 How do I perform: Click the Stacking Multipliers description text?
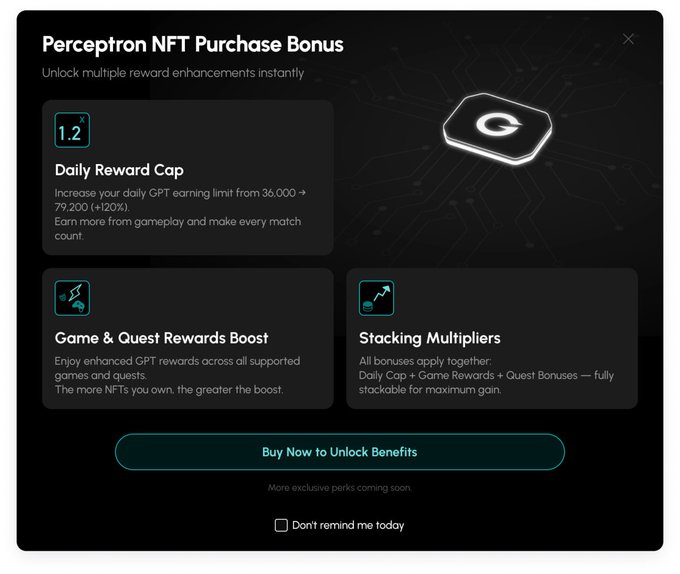(x=486, y=375)
